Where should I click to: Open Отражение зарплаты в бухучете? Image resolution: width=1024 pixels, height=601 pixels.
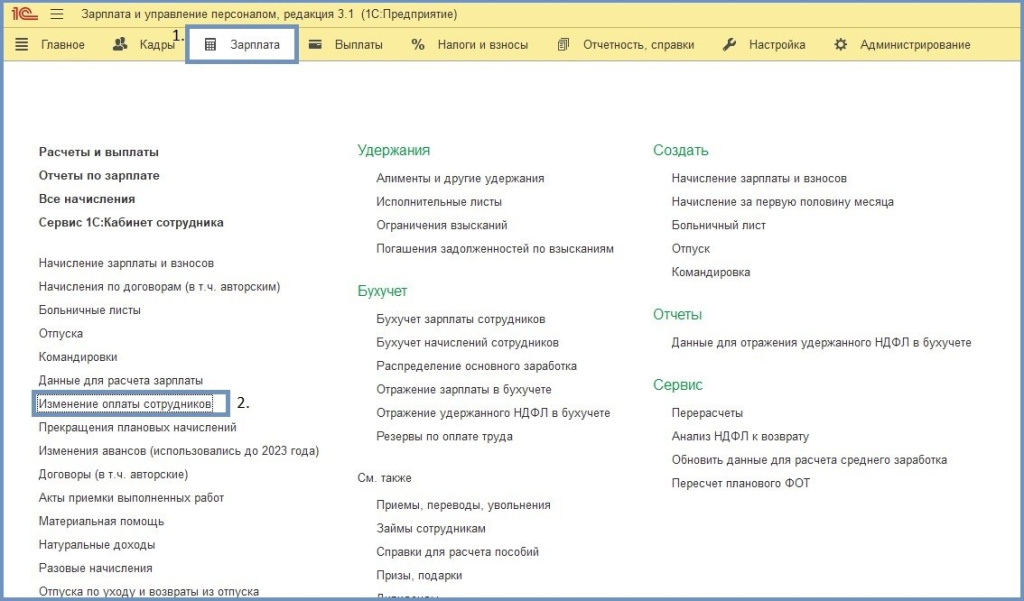click(x=464, y=389)
